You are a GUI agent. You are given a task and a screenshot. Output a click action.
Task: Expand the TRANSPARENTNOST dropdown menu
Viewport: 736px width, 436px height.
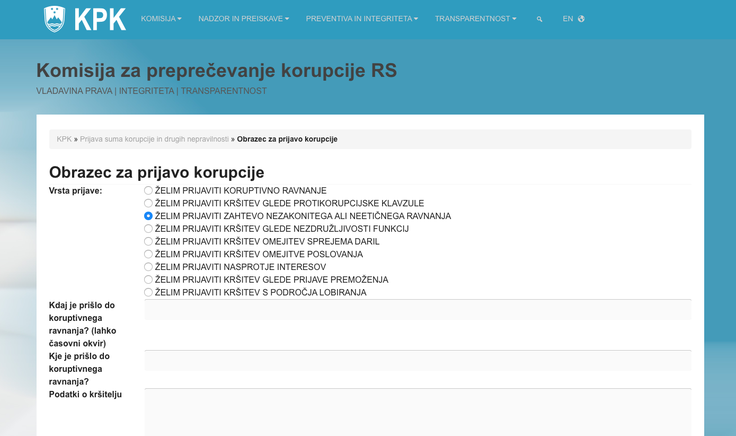point(475,19)
